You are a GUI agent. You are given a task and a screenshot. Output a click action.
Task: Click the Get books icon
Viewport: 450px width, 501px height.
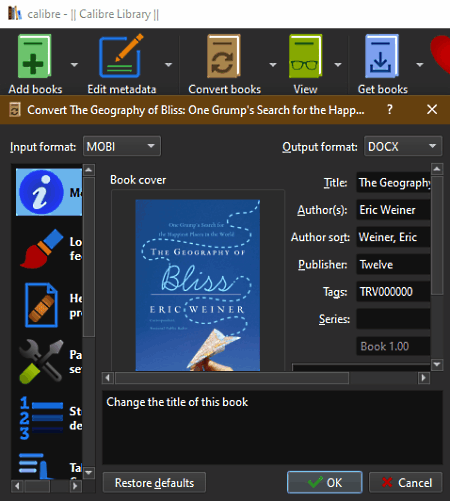(x=382, y=56)
